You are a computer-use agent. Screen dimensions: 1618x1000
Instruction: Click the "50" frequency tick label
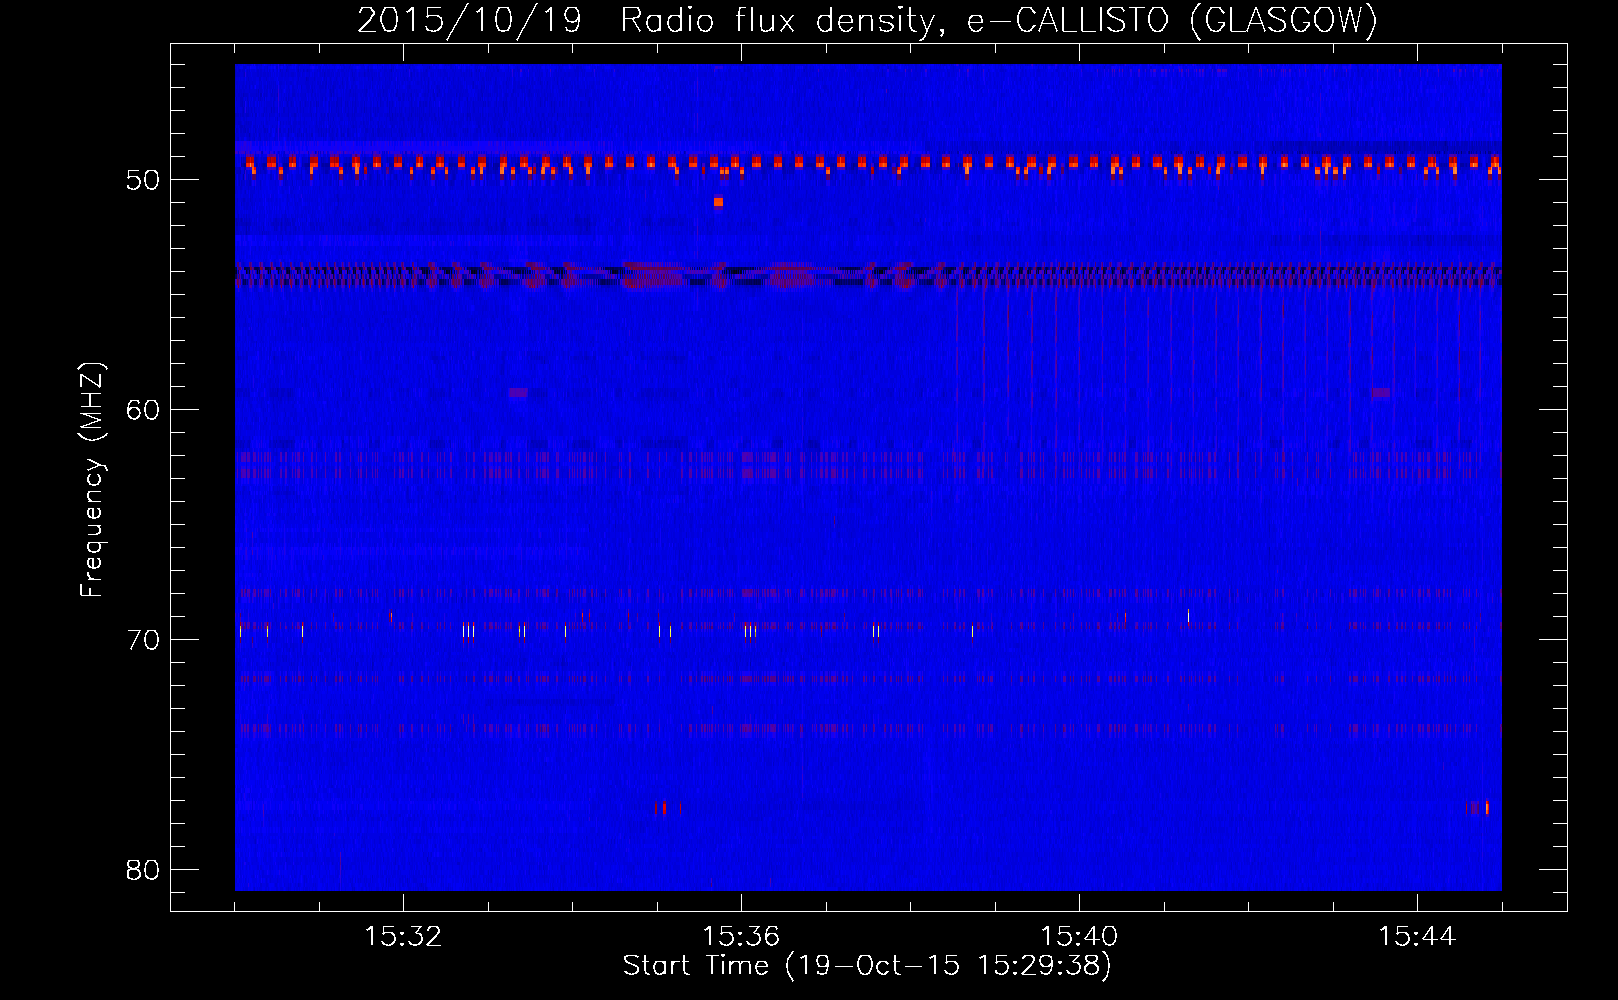pos(144,180)
